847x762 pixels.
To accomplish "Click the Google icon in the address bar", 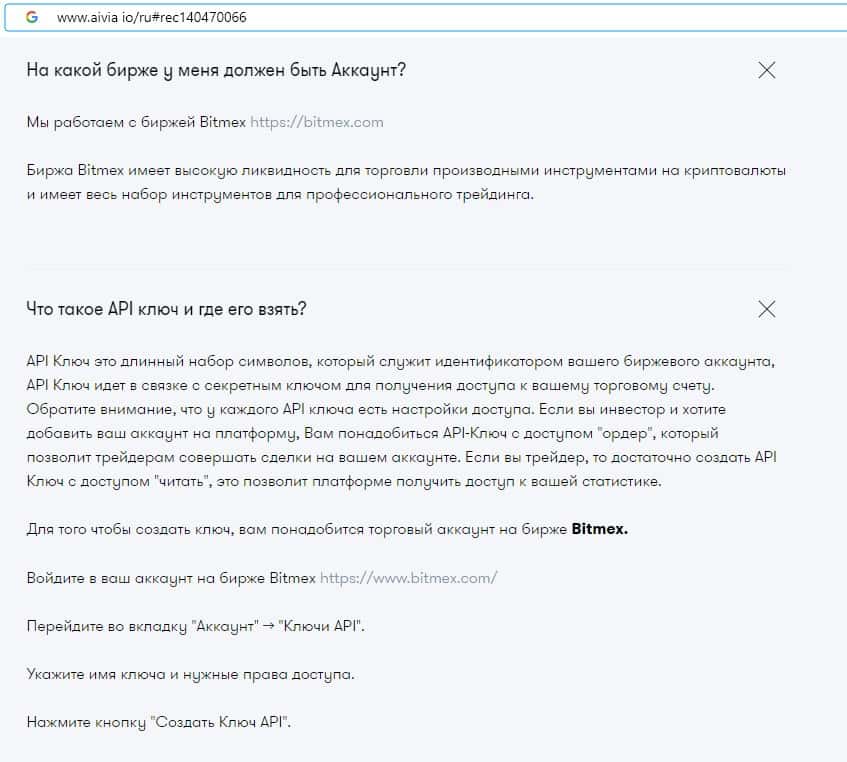I will 32,17.
